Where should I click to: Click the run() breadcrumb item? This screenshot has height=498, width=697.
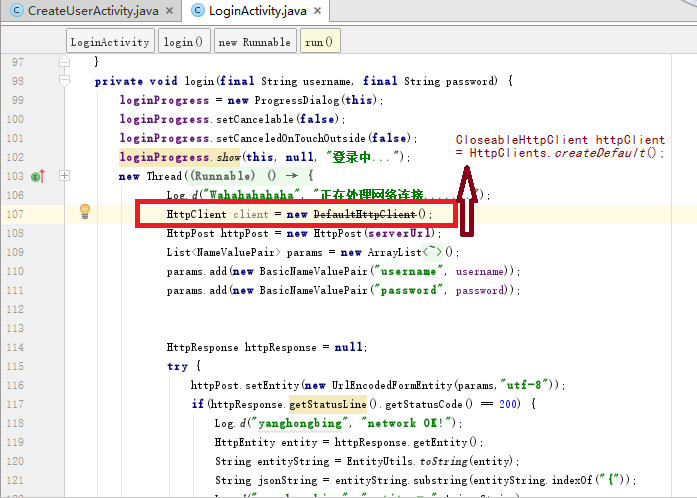coord(320,42)
